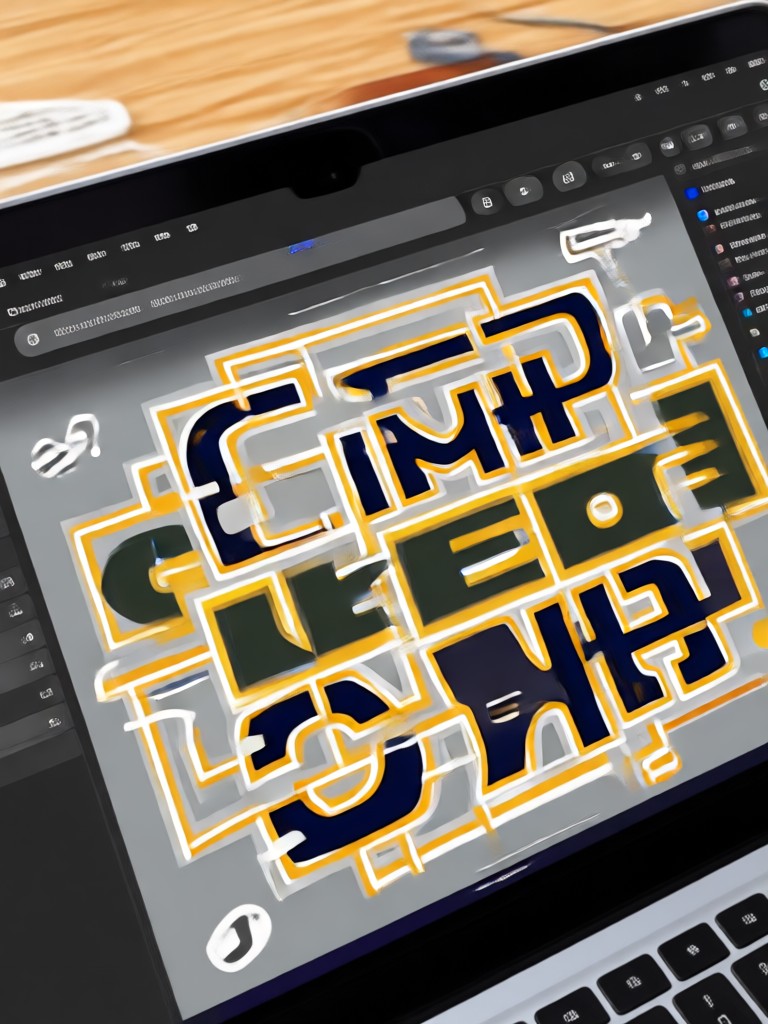
Task: Click the white scribble mark left of the emblem
Action: (x=65, y=445)
